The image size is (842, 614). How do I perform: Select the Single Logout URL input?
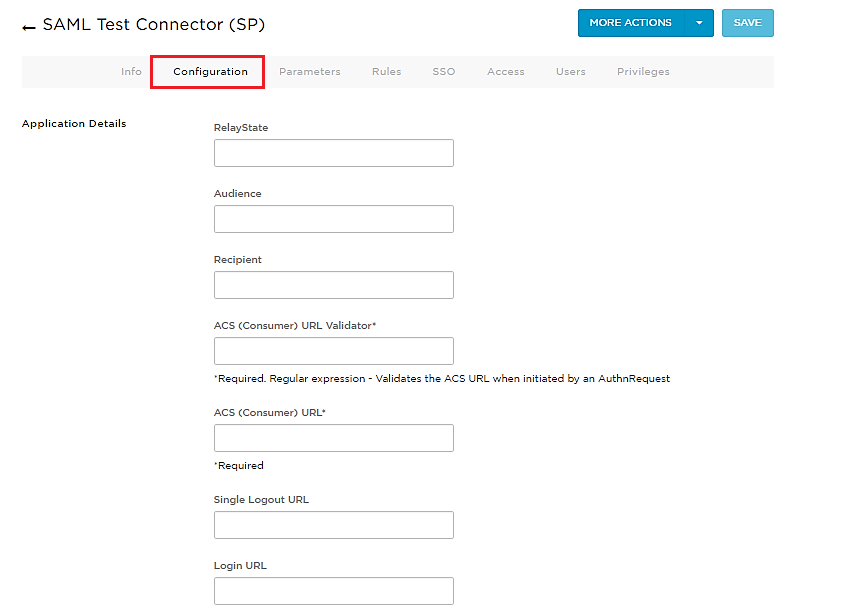tap(333, 524)
